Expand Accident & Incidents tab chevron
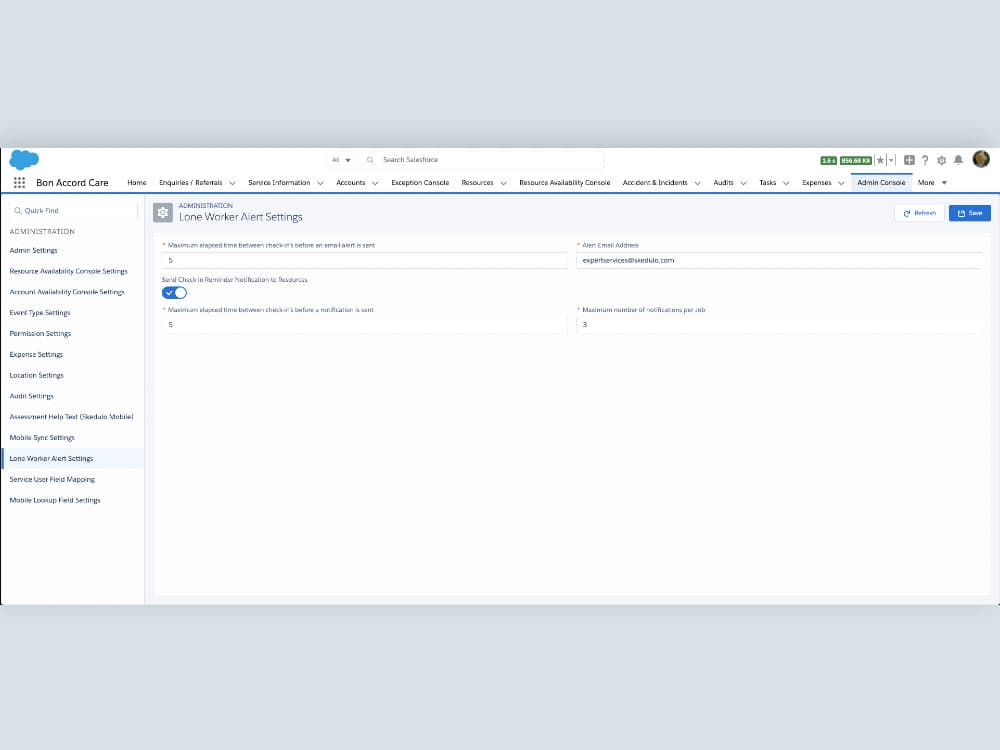Viewport: 1000px width, 750px height. click(x=697, y=183)
